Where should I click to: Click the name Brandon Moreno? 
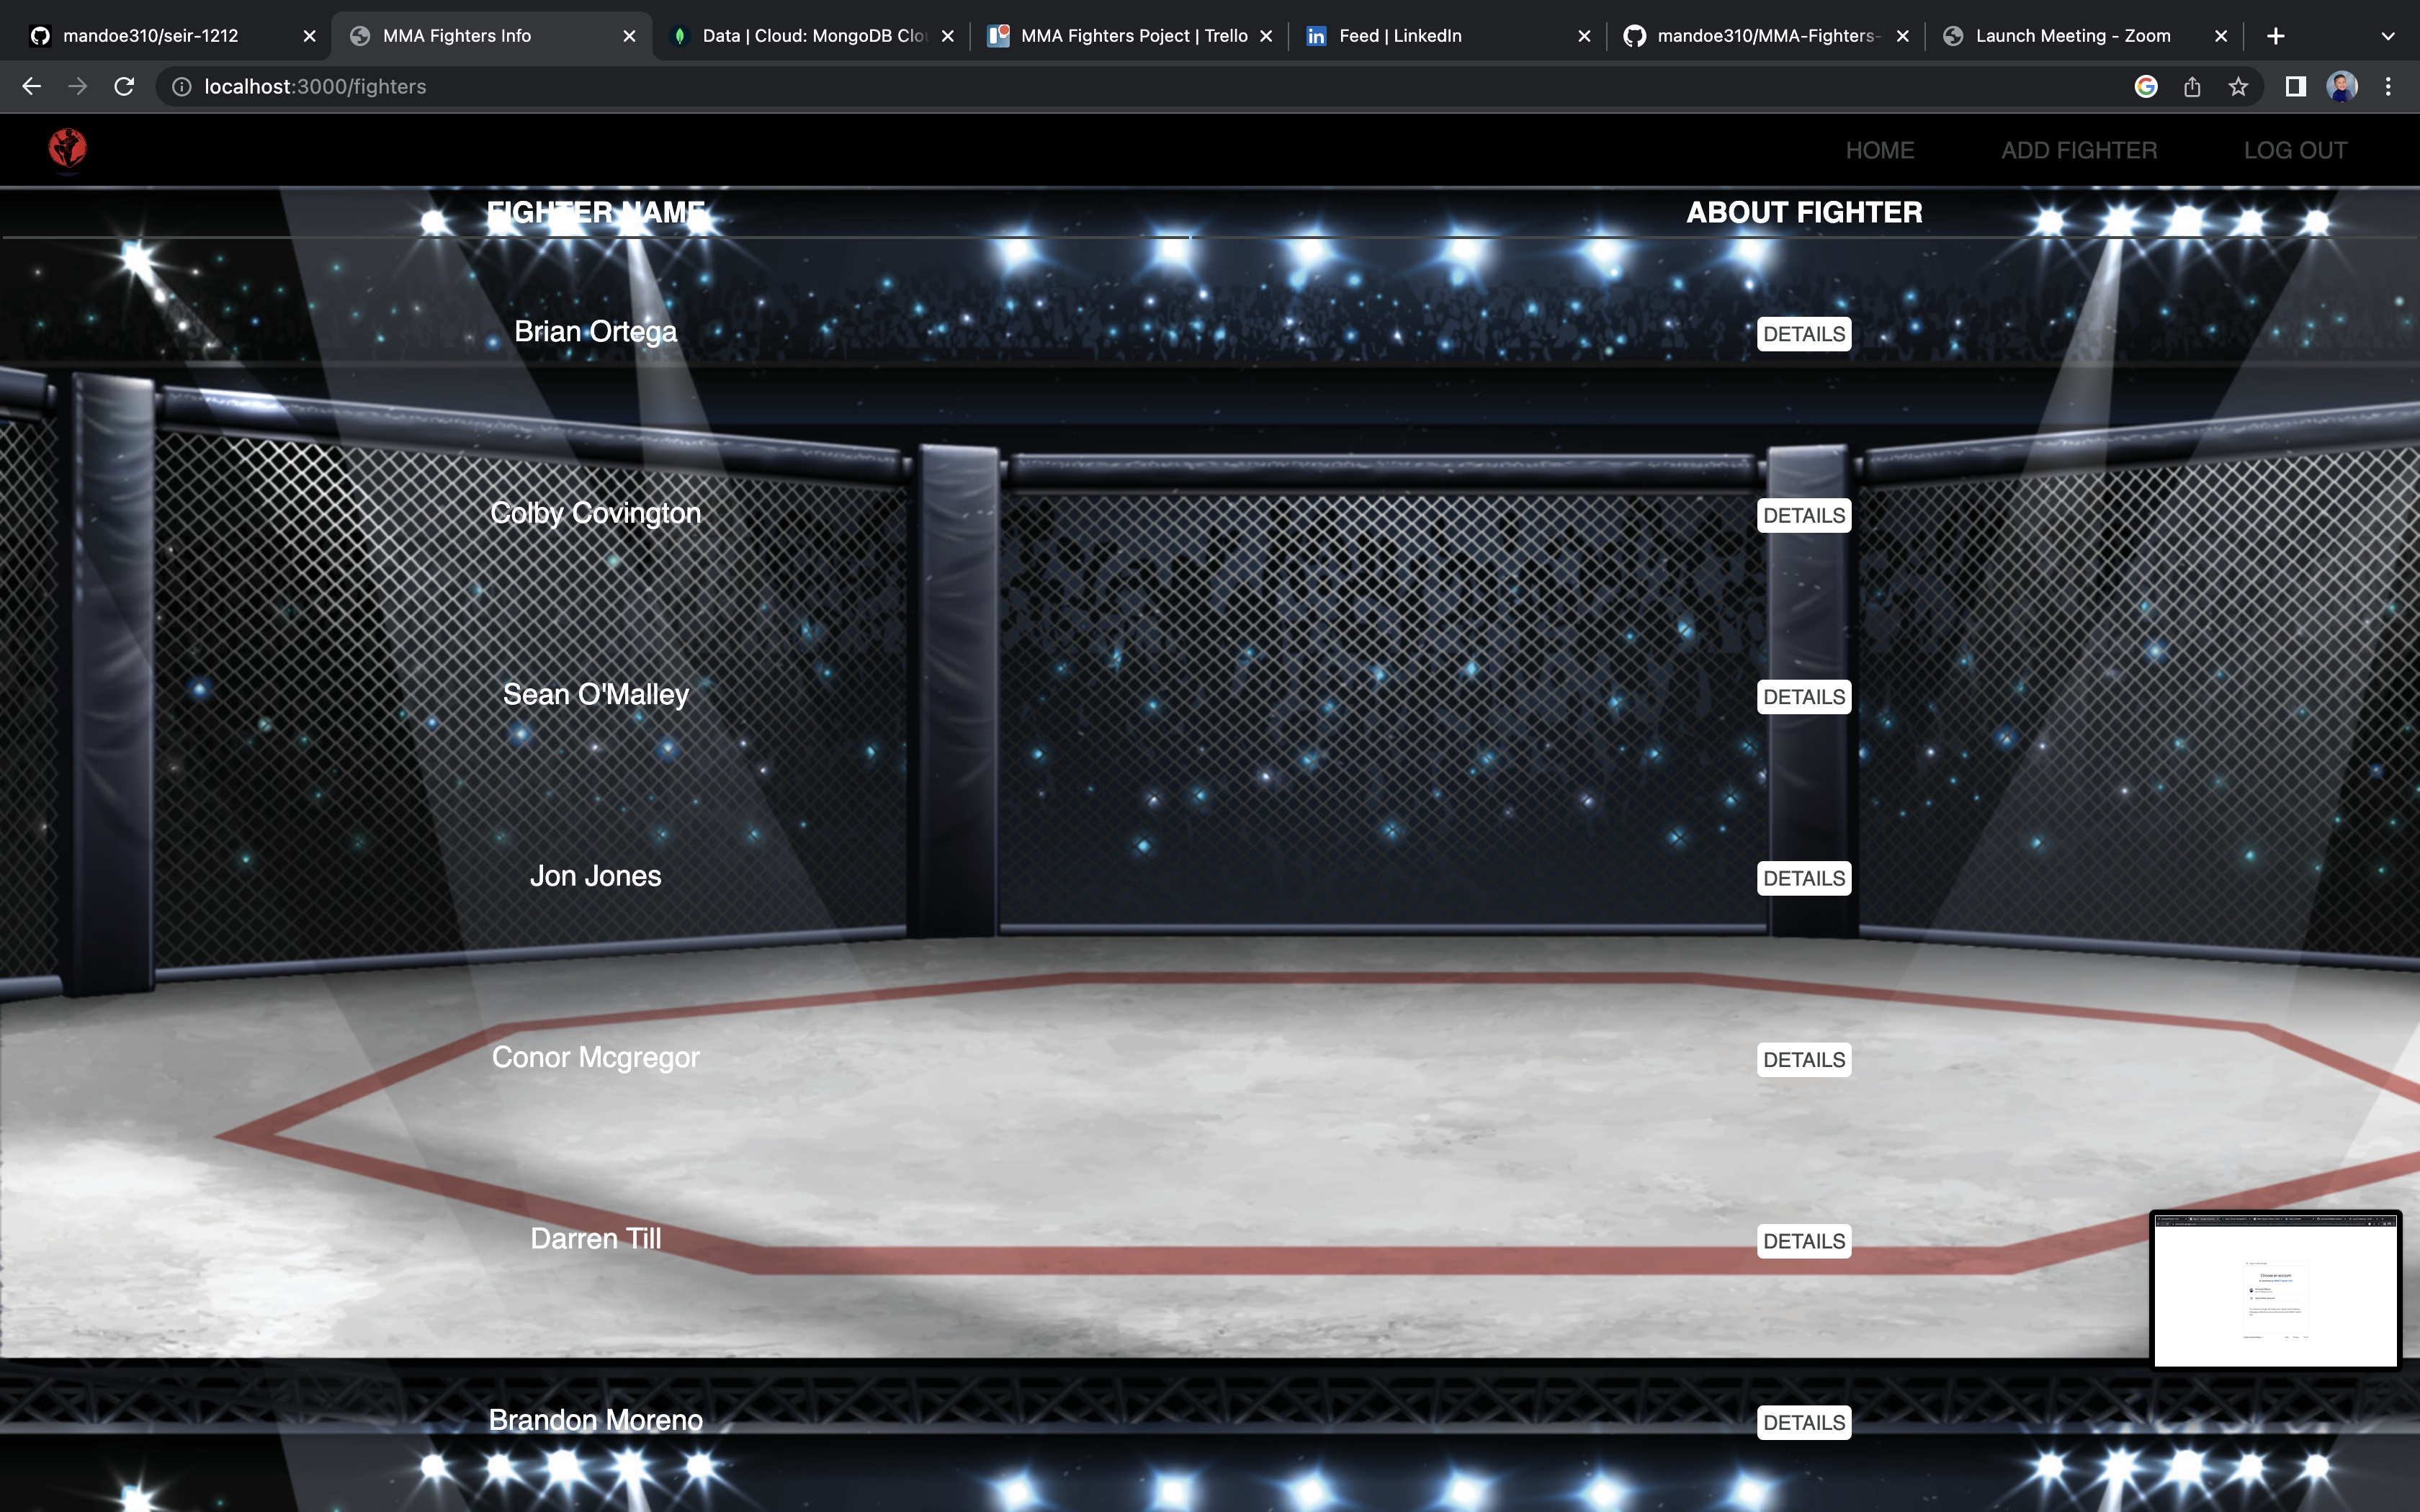595,1421
